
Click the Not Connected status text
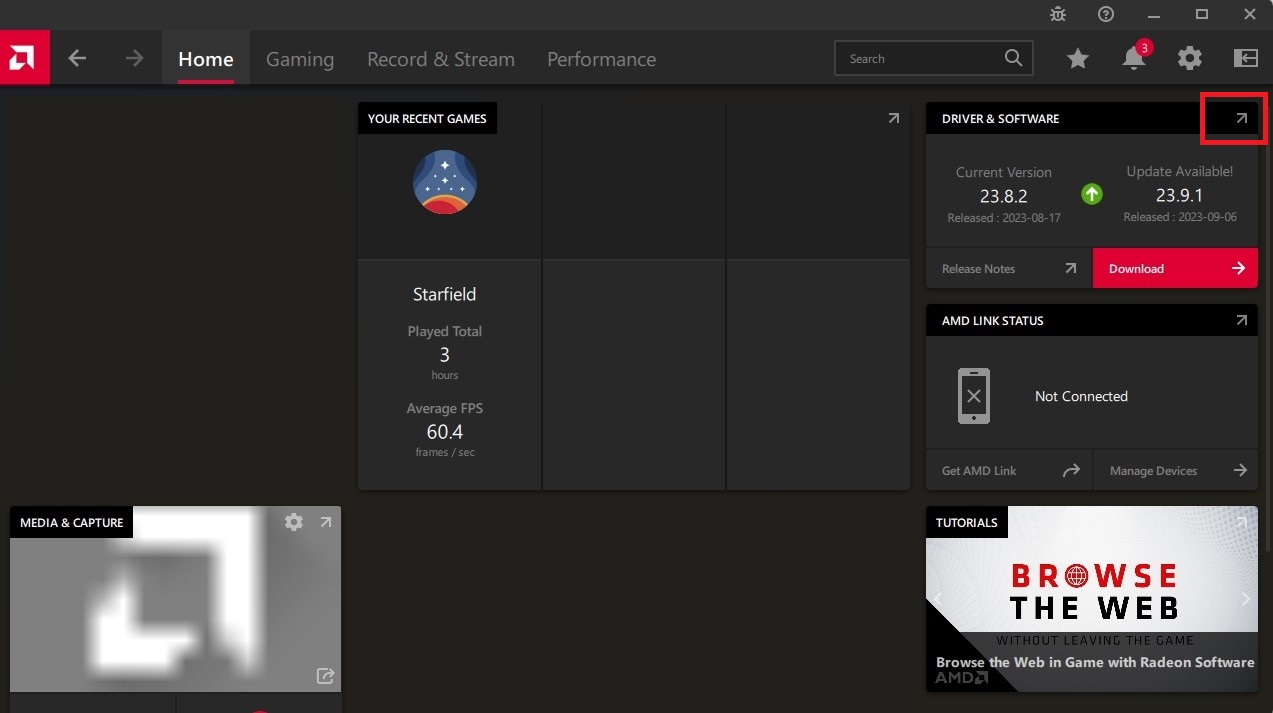point(1081,396)
